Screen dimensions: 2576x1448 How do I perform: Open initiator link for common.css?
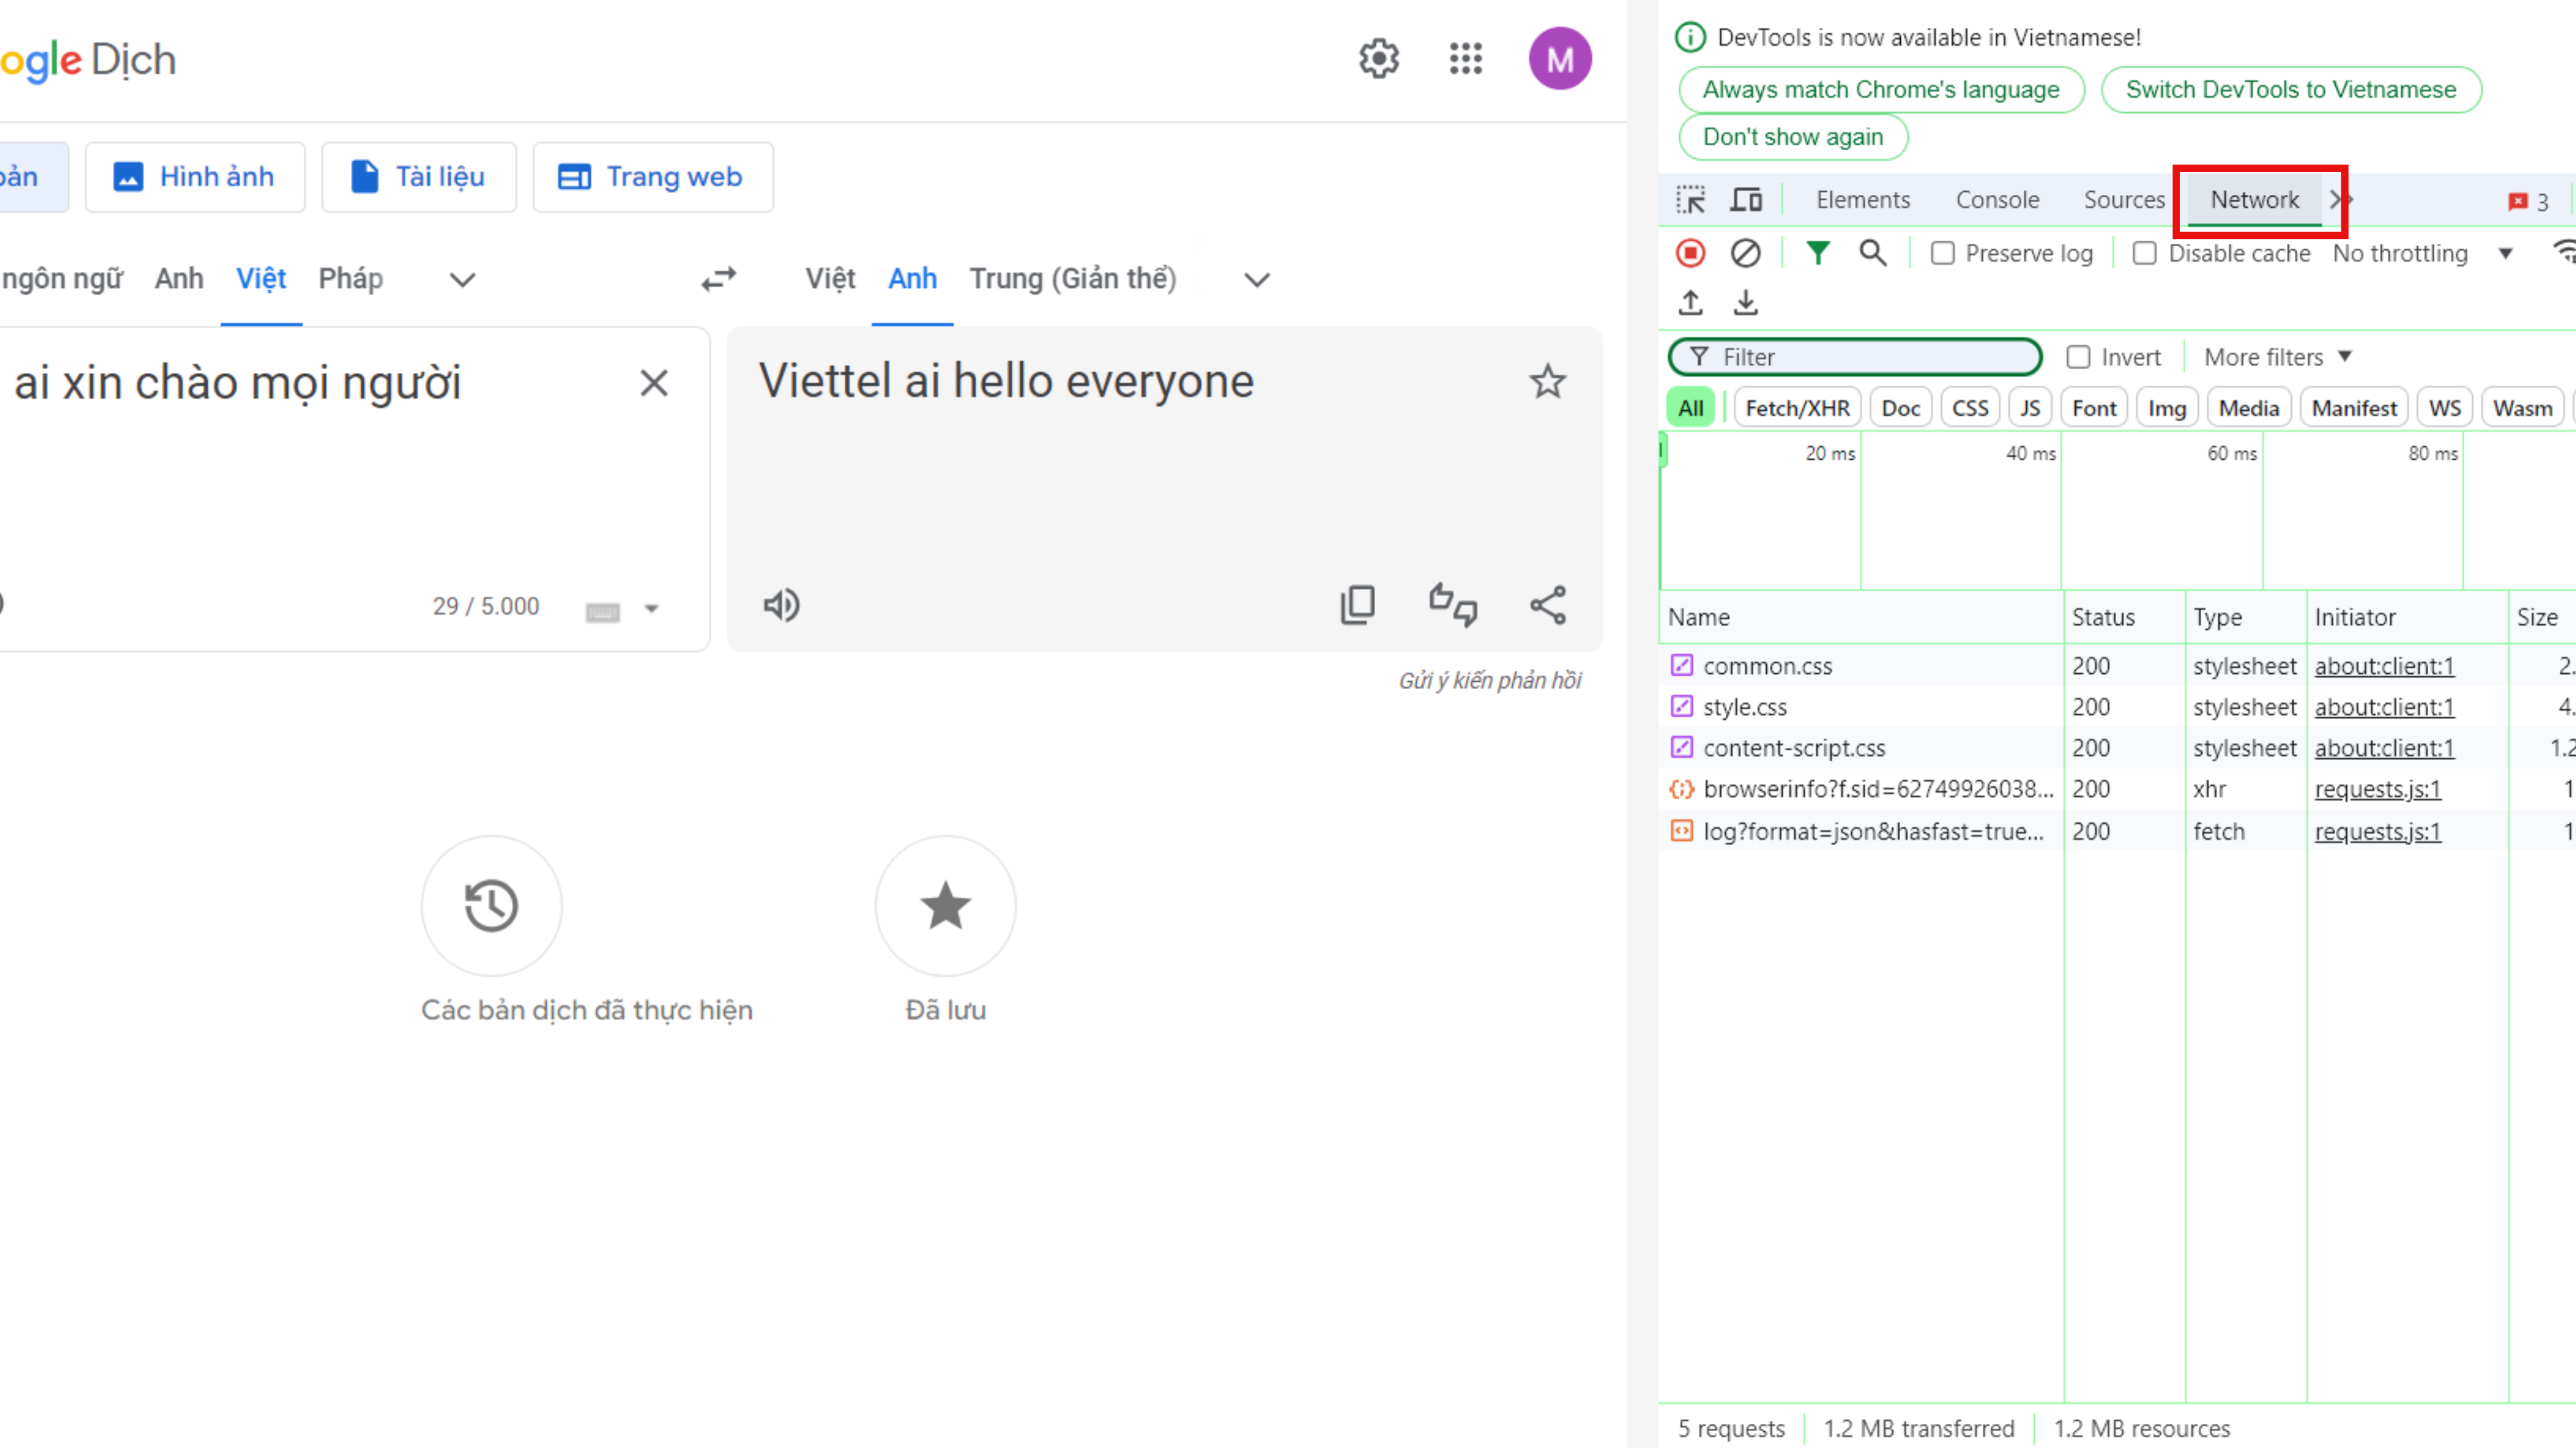click(2384, 666)
